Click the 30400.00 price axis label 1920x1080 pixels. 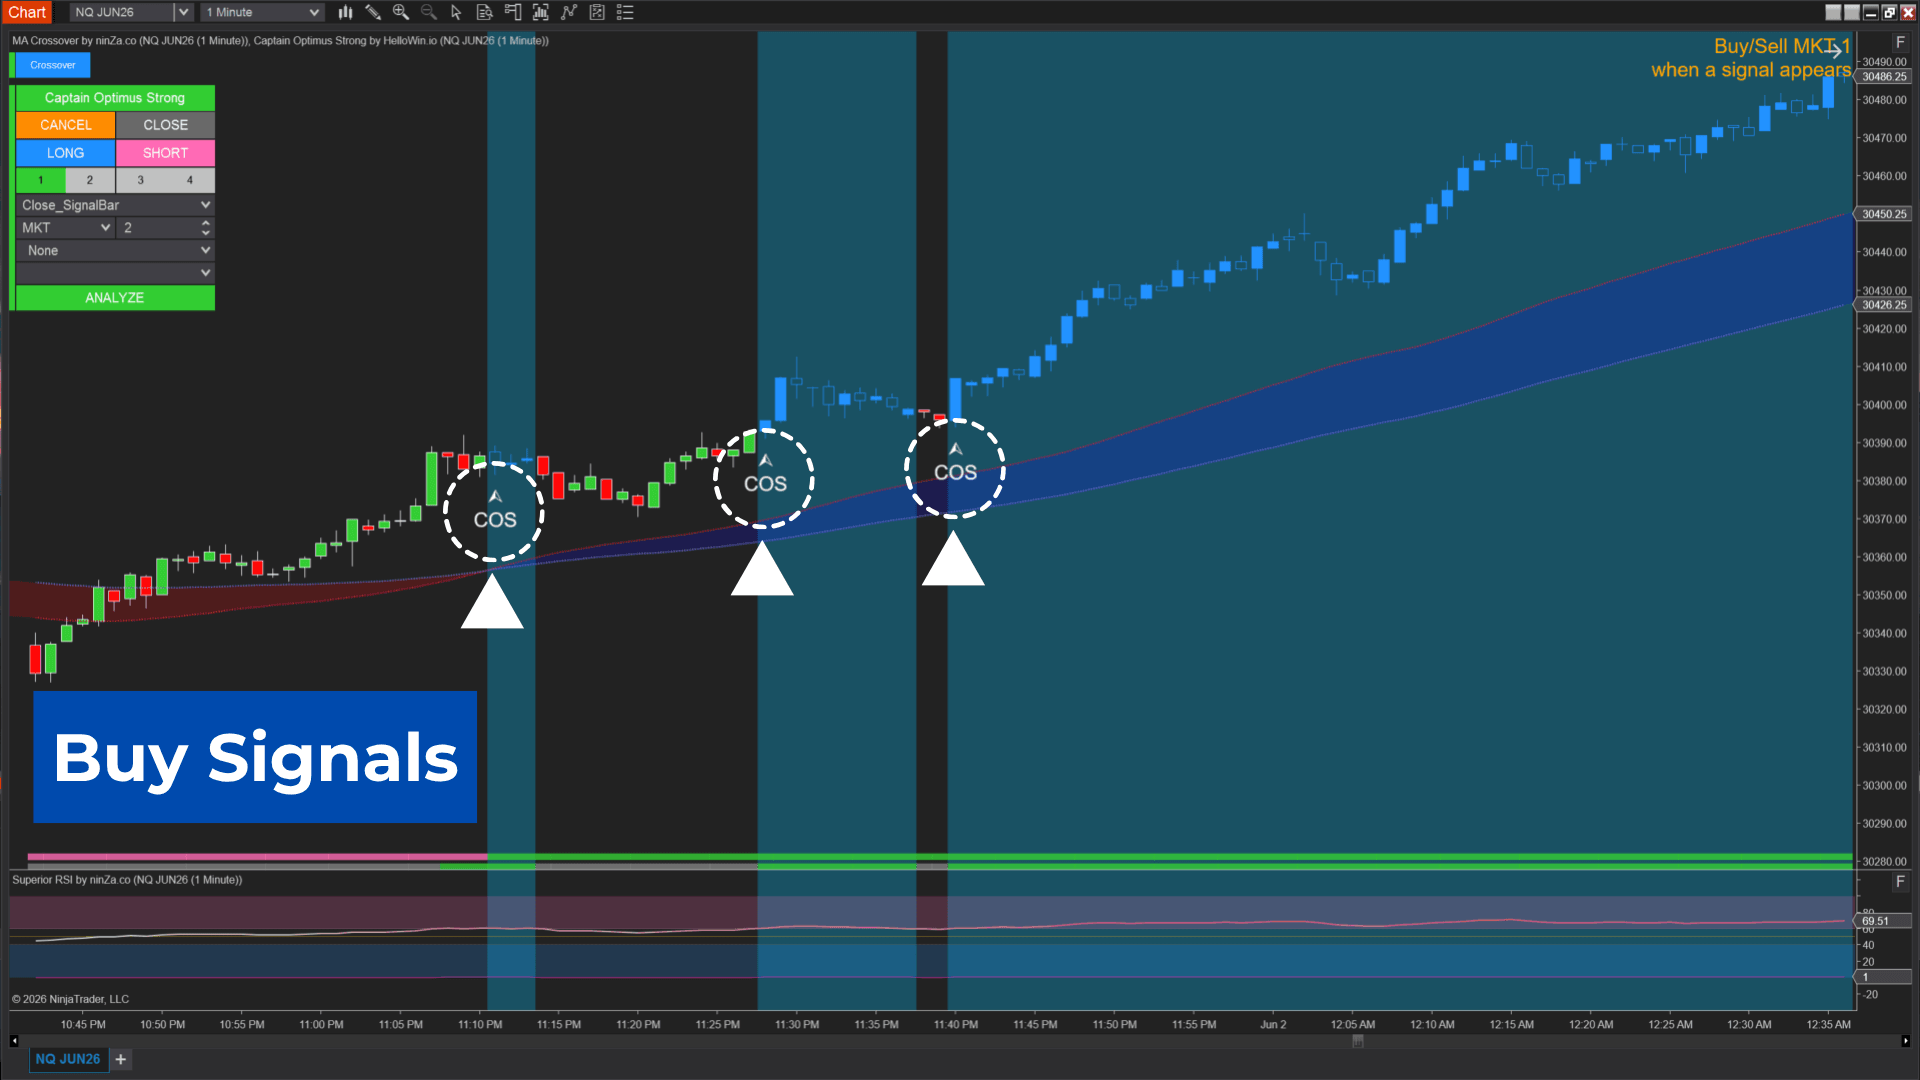click(1884, 405)
